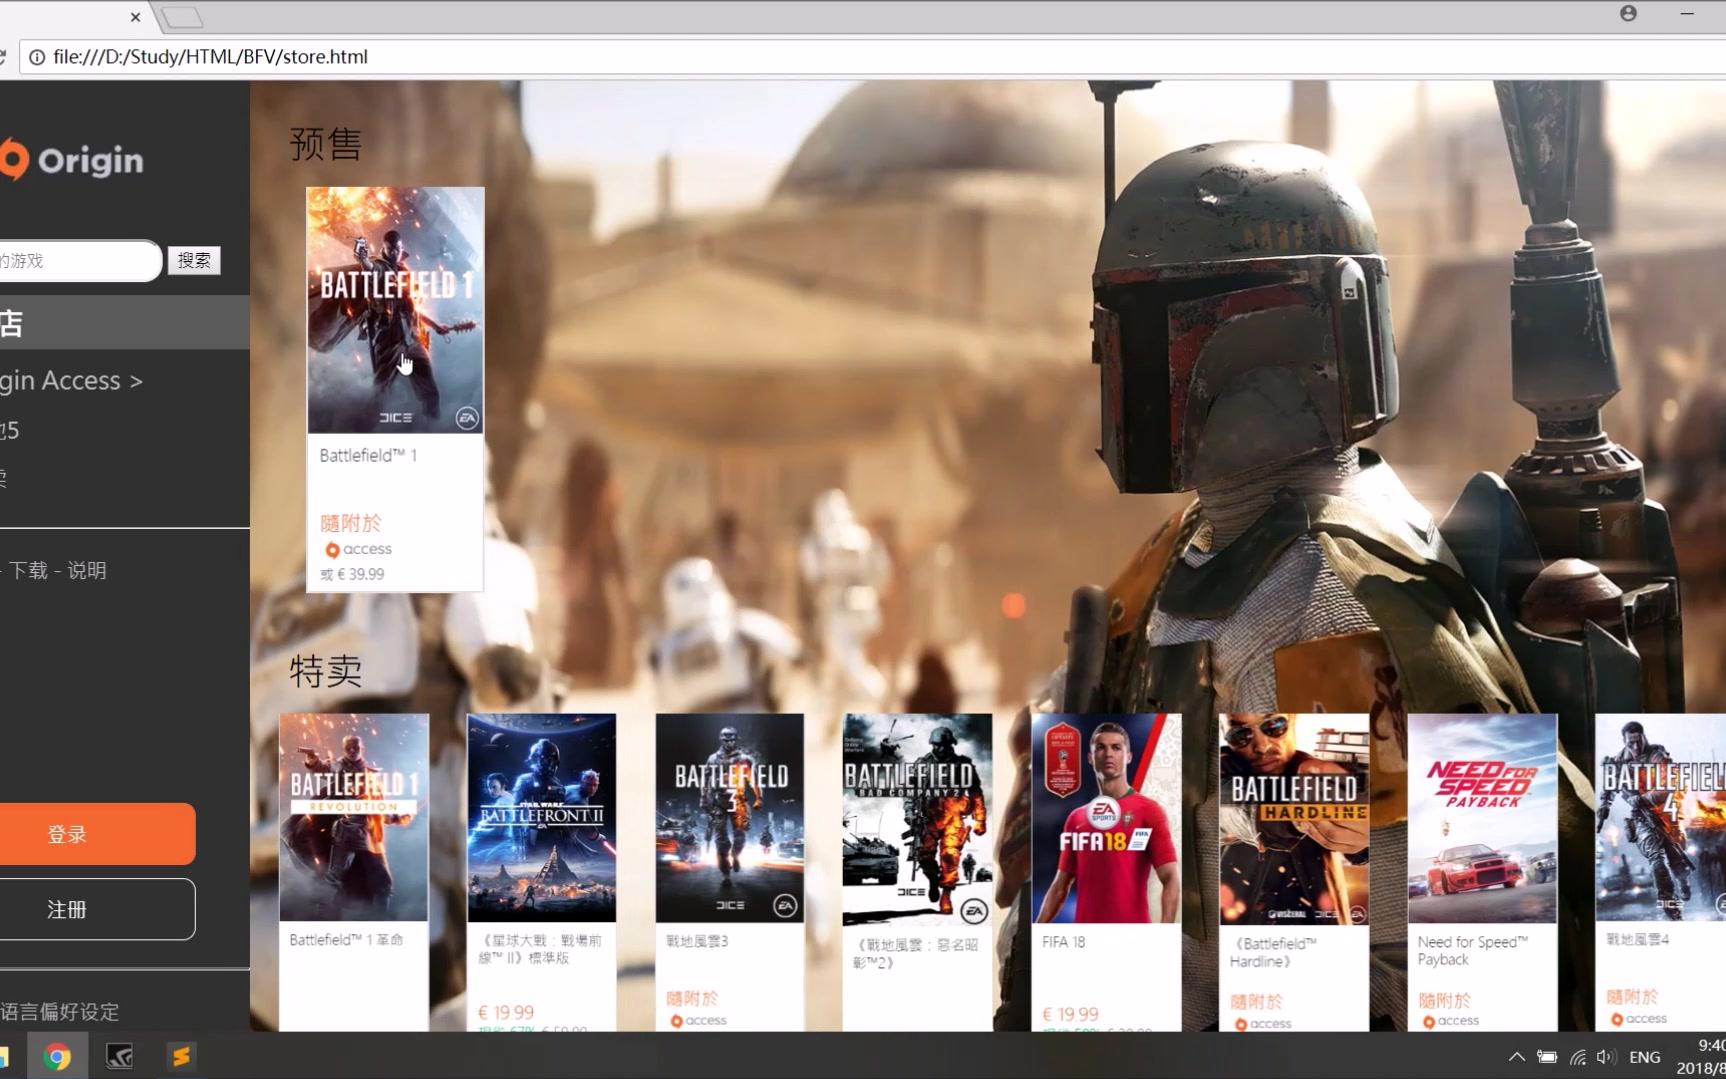Click € 19.99 price under FIFA 18
1726x1079 pixels.
tap(1070, 1014)
